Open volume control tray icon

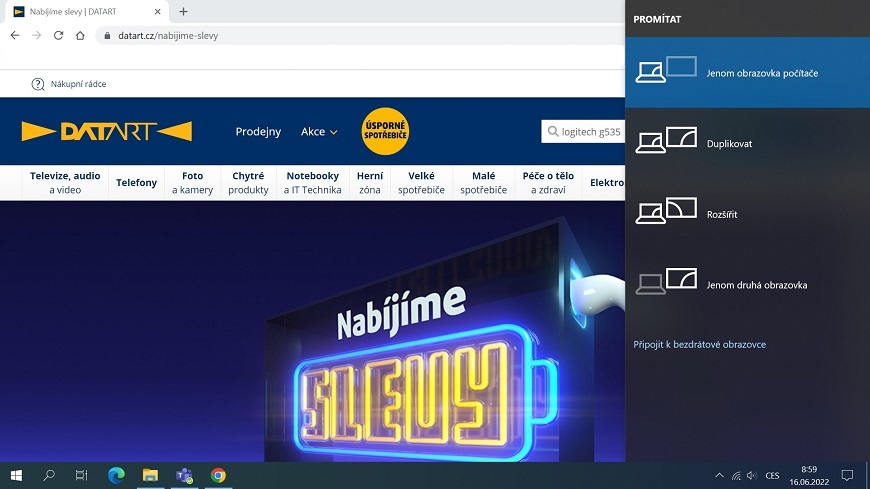tap(752, 476)
